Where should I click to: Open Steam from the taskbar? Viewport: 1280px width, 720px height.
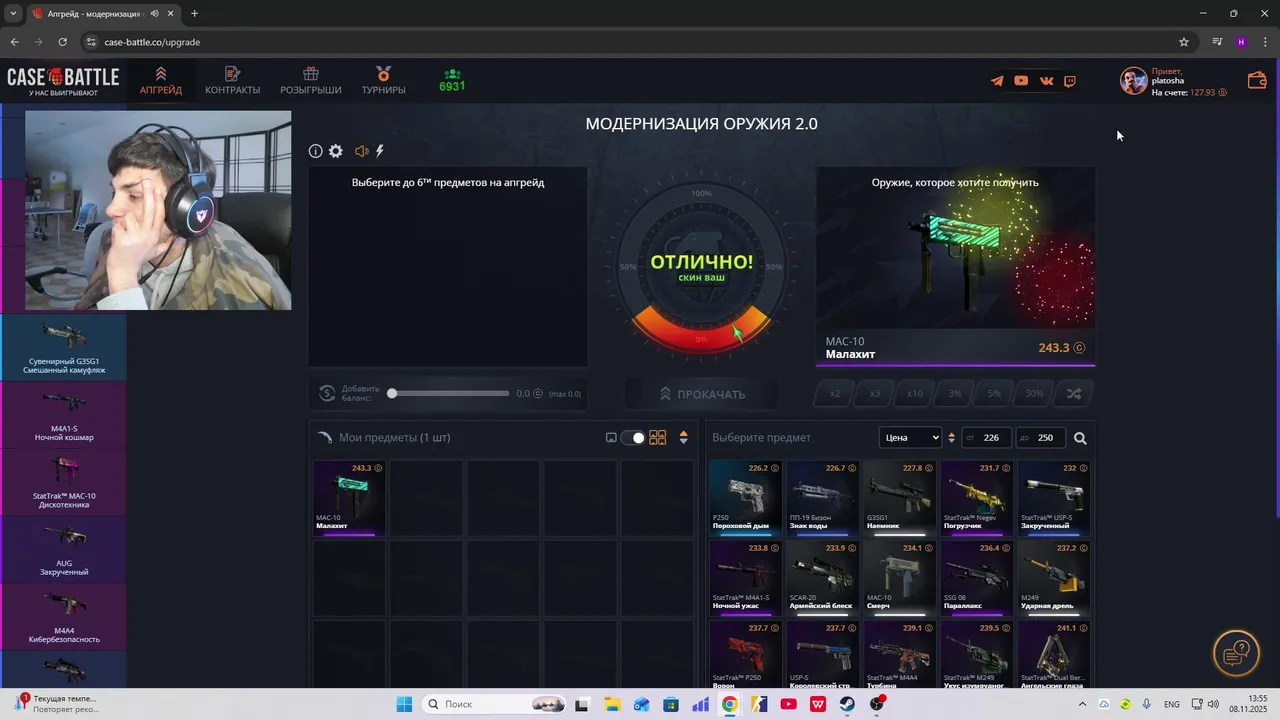tap(847, 704)
